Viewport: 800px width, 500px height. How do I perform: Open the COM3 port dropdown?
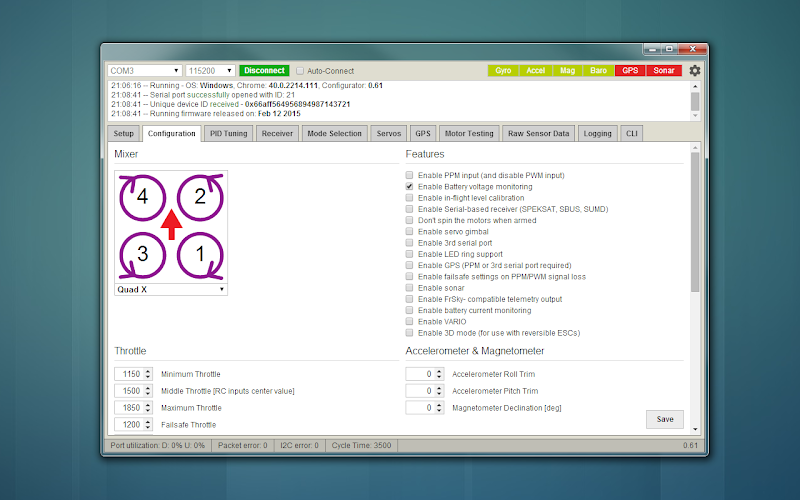pos(145,70)
